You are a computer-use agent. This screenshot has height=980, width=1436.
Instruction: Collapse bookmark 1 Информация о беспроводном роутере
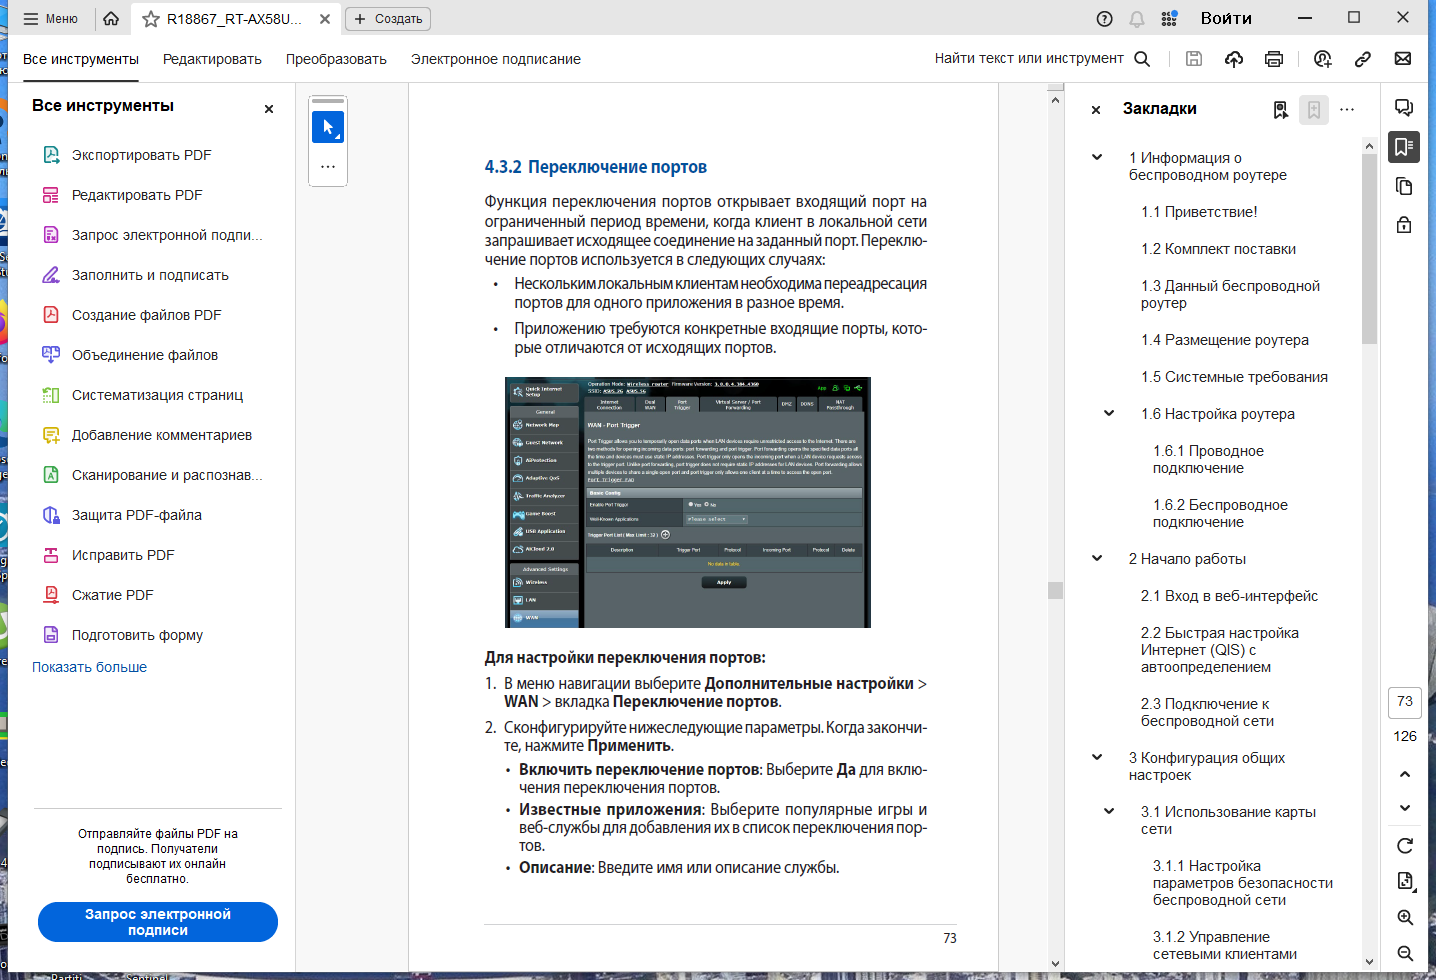pos(1097,158)
